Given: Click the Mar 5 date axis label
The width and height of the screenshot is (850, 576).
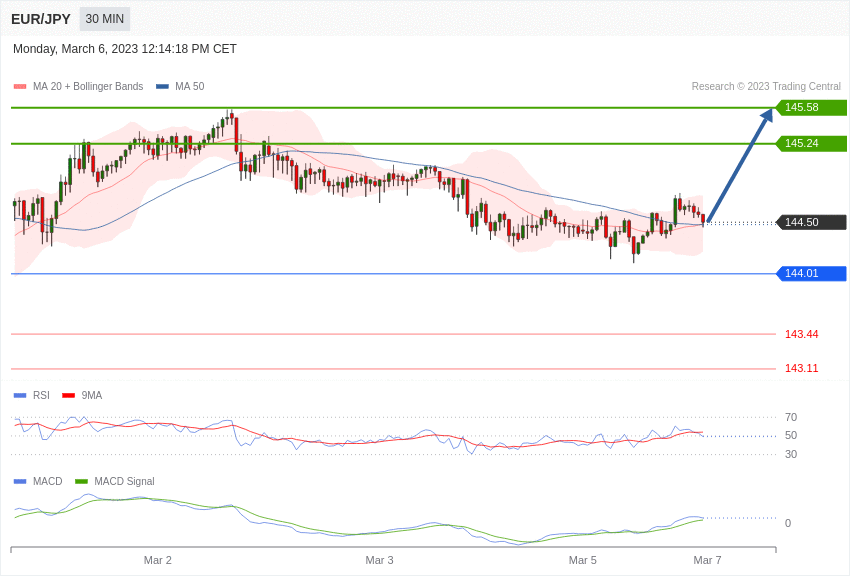Looking at the screenshot, I should click(583, 560).
